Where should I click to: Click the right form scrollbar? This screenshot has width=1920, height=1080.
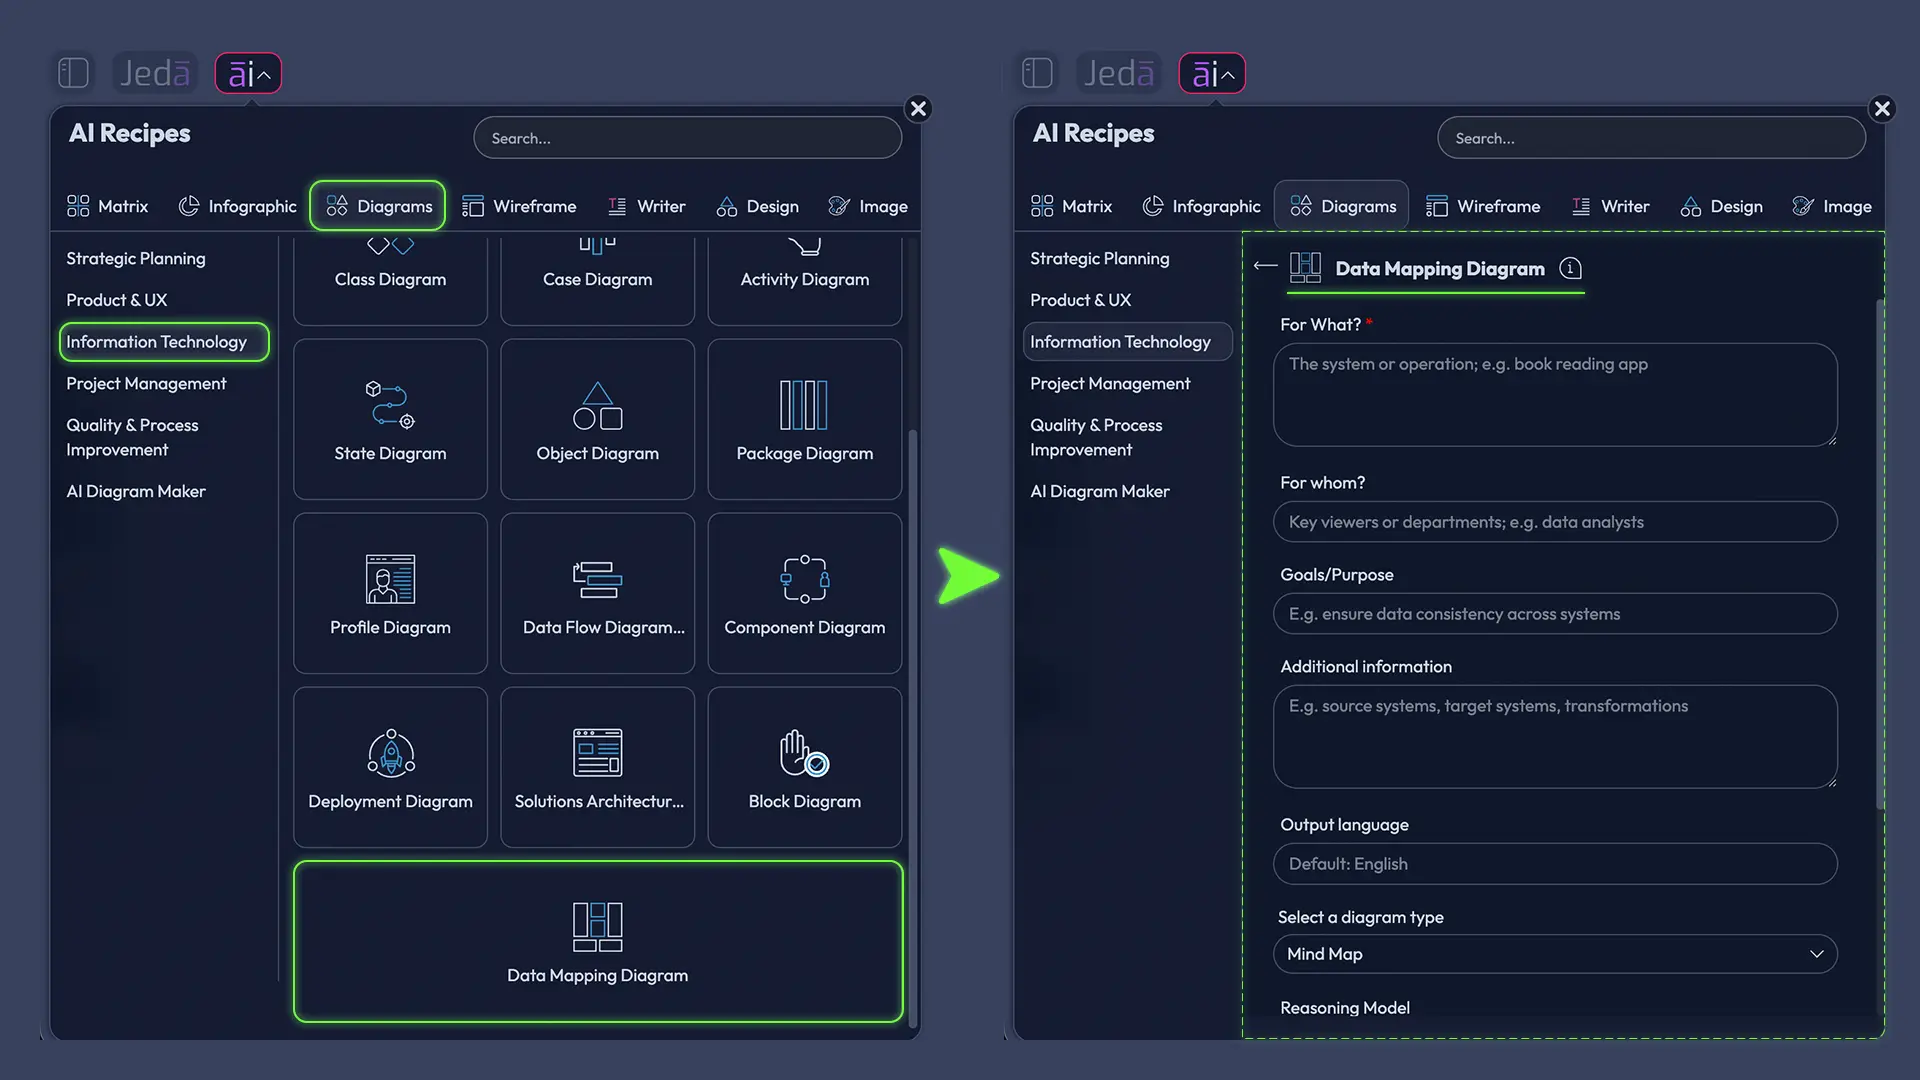click(x=1880, y=553)
